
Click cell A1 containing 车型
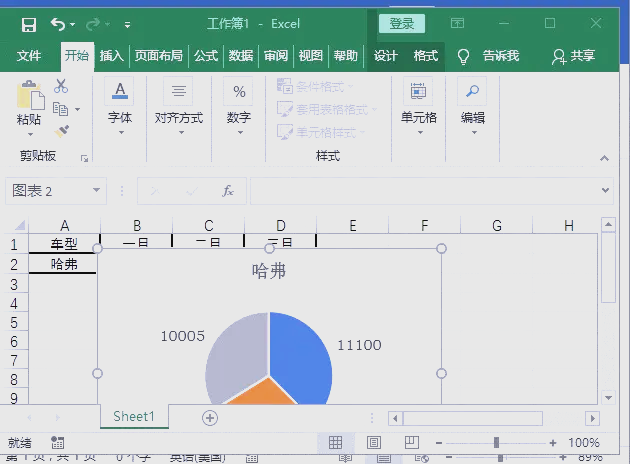click(64, 243)
